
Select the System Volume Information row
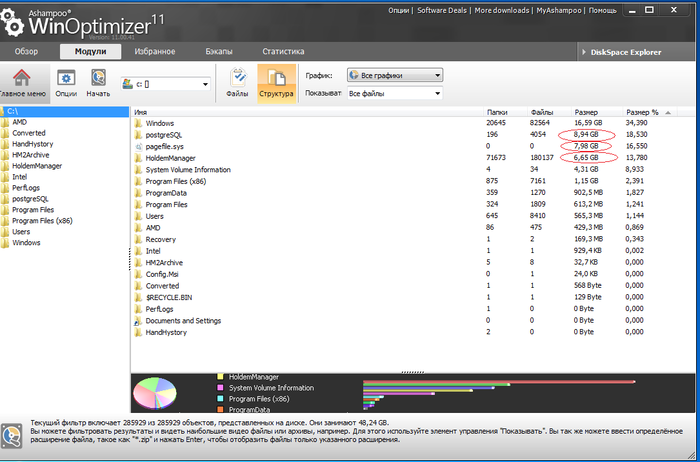pyautogui.click(x=413, y=170)
